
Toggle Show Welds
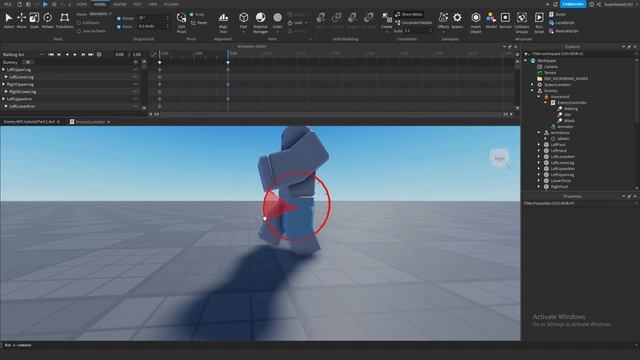[409, 14]
